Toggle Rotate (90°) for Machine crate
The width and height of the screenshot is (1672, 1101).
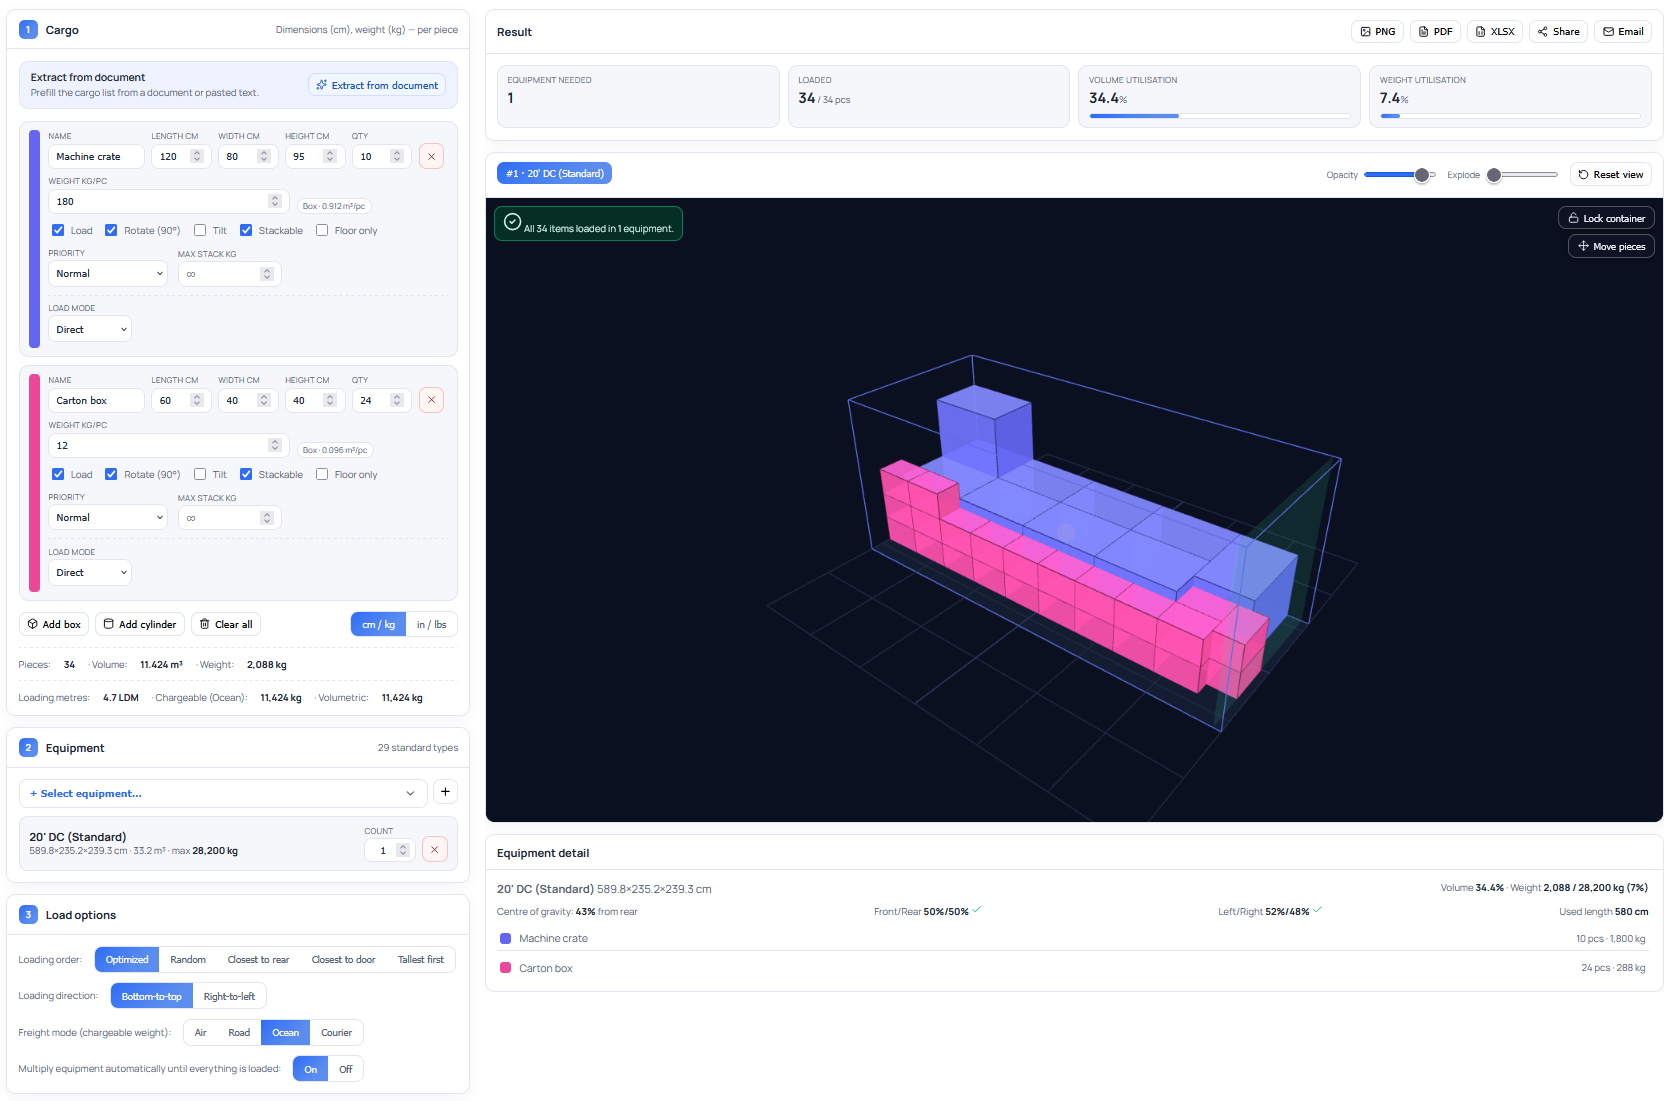(111, 230)
